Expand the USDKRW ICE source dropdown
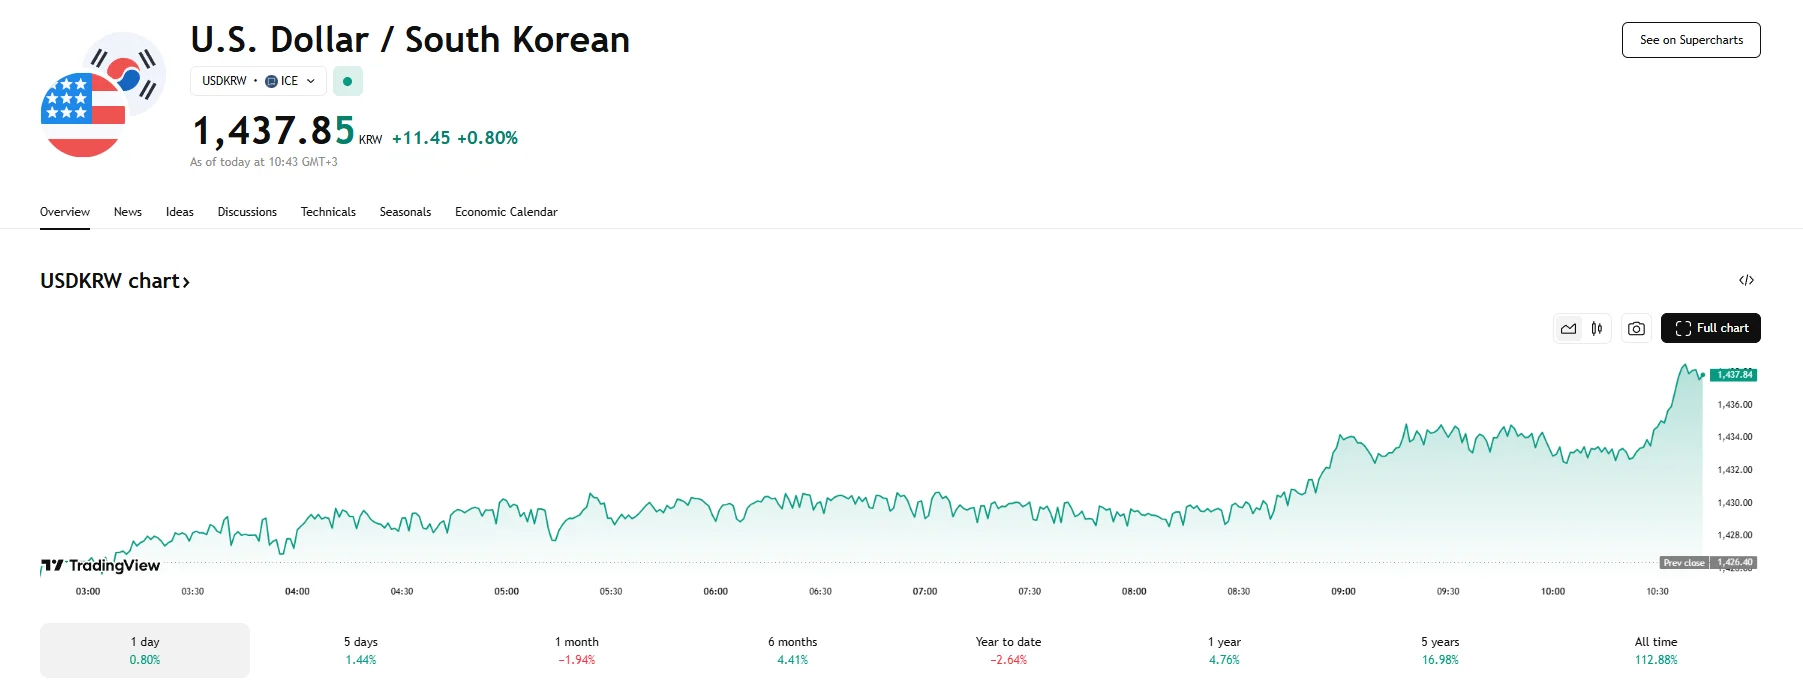This screenshot has height=699, width=1803. (x=258, y=81)
